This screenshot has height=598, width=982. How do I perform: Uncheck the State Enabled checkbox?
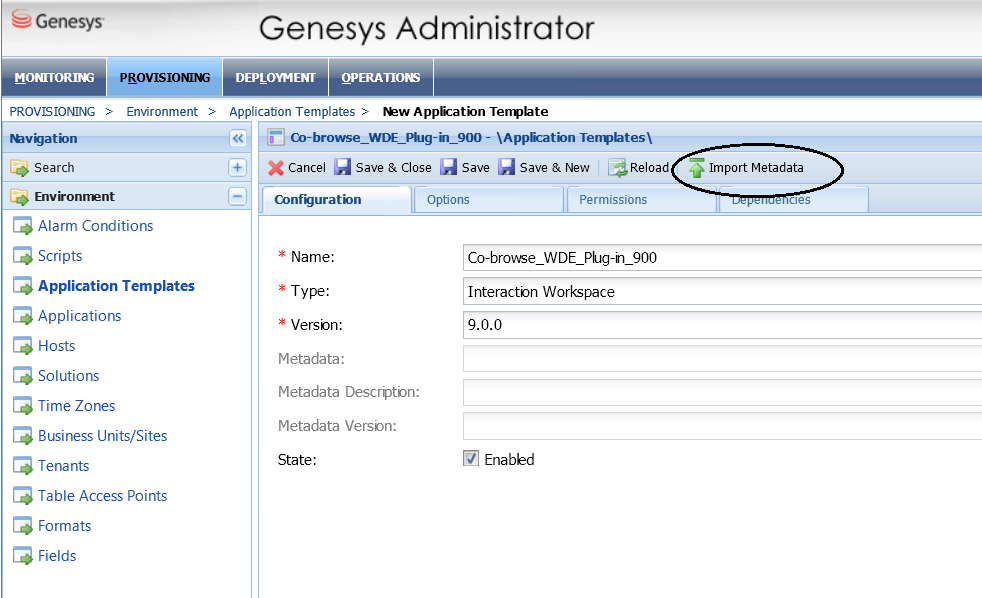(x=471, y=459)
